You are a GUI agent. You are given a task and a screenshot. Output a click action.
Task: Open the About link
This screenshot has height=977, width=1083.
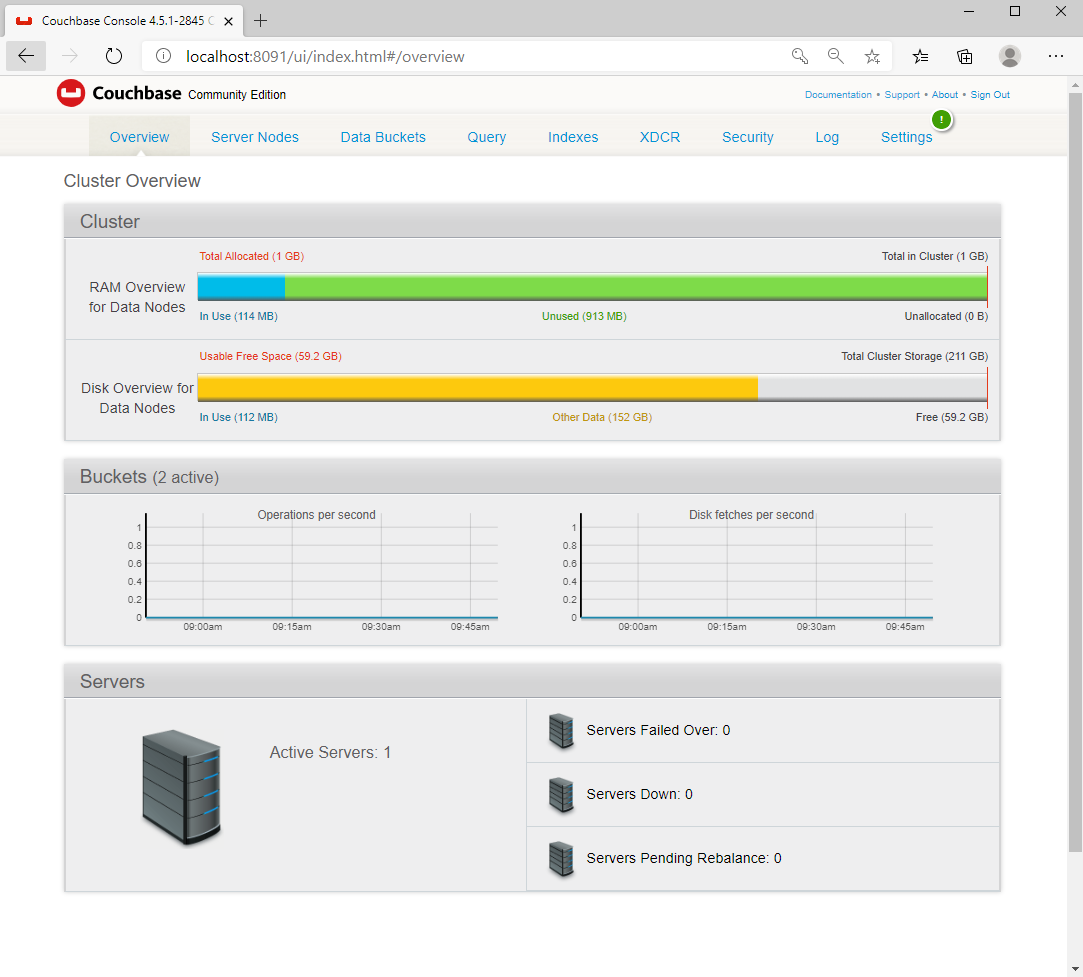pyautogui.click(x=945, y=95)
